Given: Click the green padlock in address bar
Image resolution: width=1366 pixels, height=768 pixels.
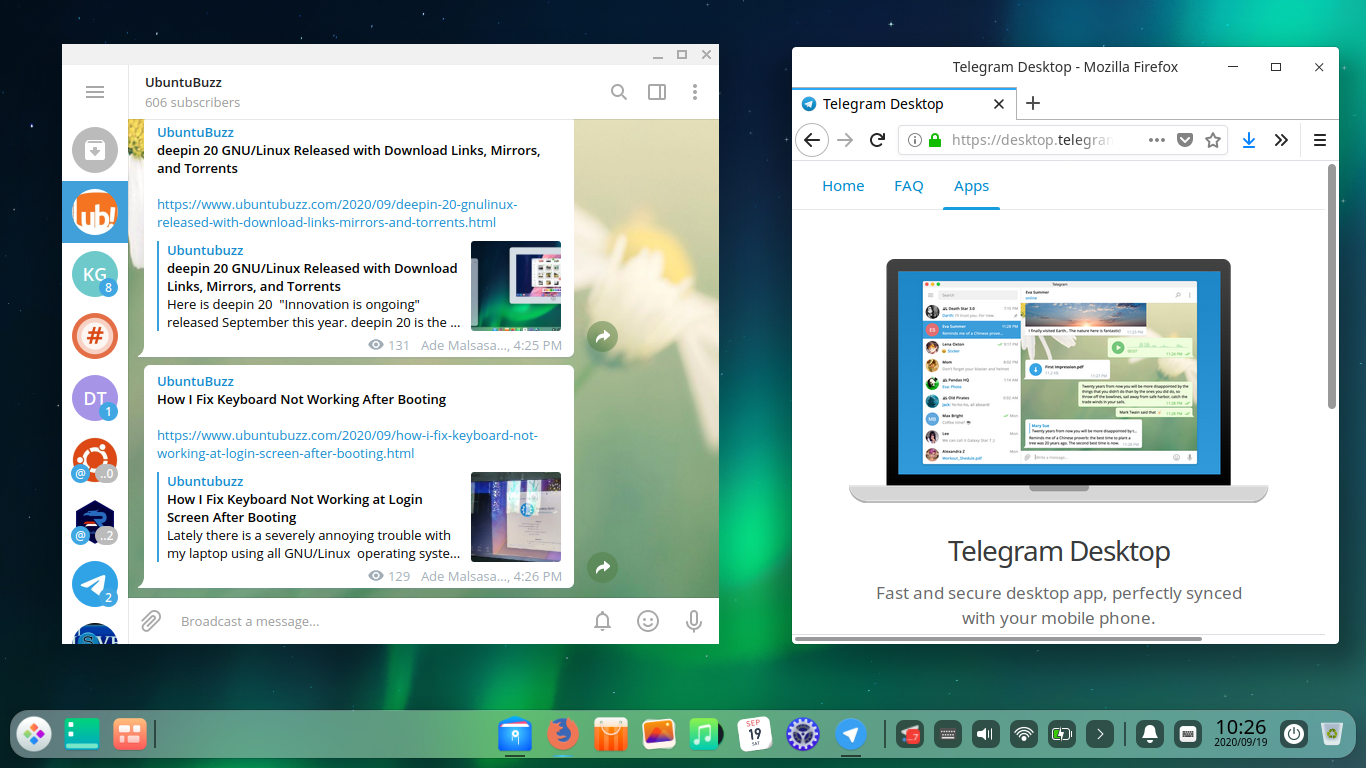Looking at the screenshot, I should pyautogui.click(x=935, y=140).
